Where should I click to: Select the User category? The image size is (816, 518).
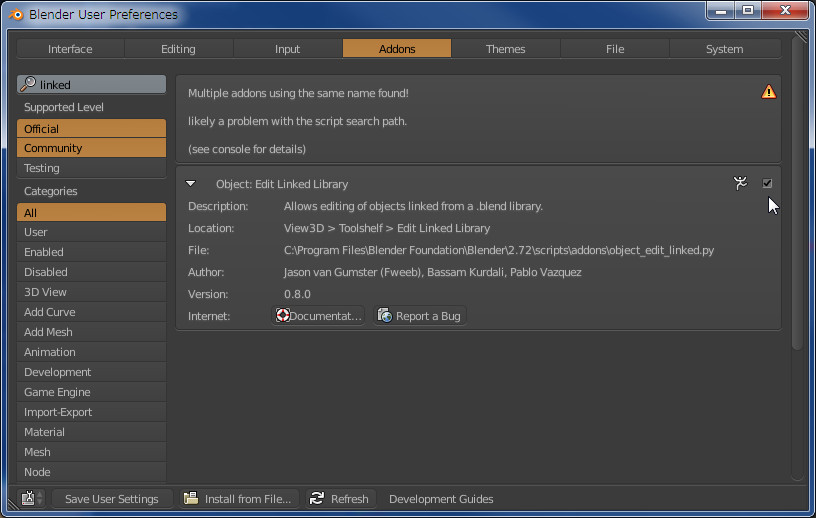(92, 232)
